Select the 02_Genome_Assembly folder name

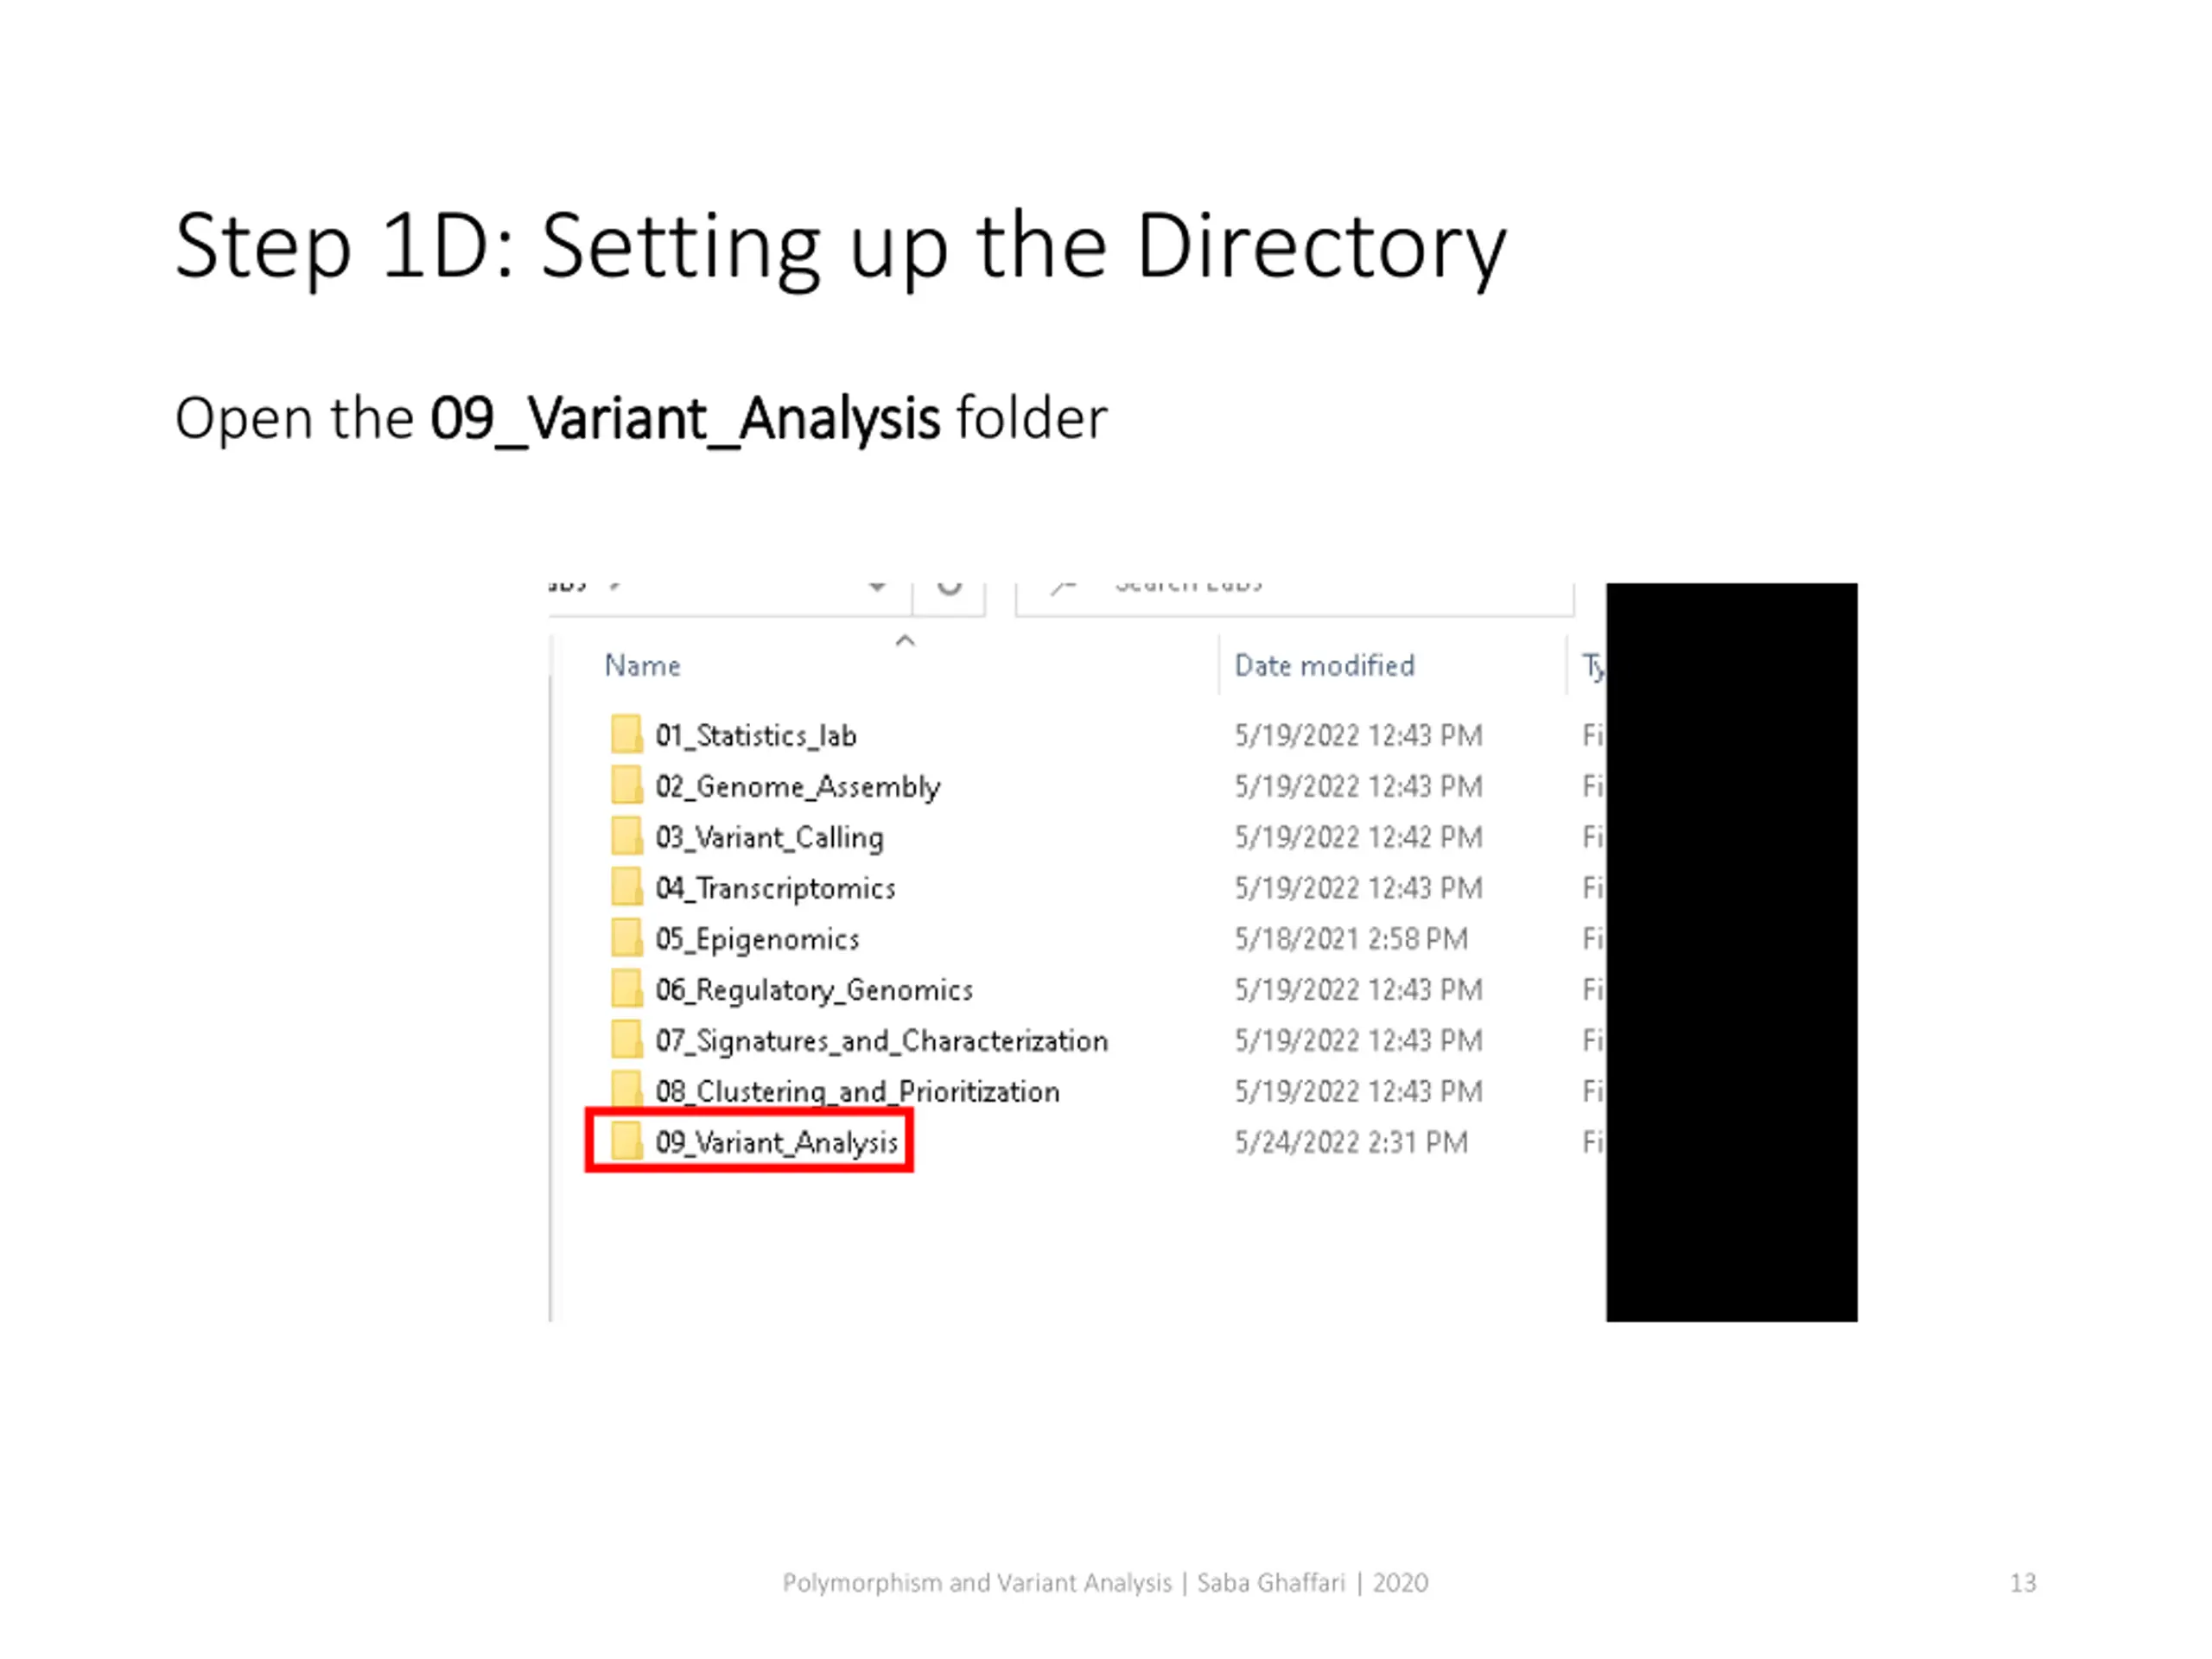pyautogui.click(x=798, y=786)
